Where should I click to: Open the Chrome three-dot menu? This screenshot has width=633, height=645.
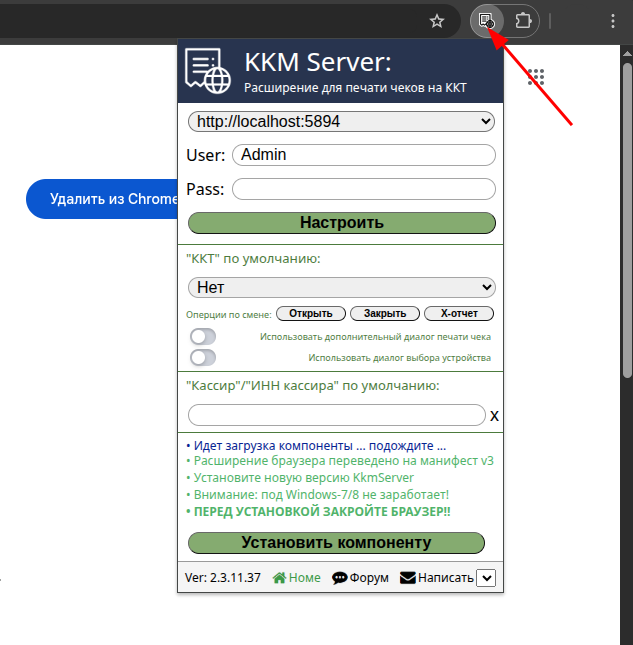coord(612,21)
